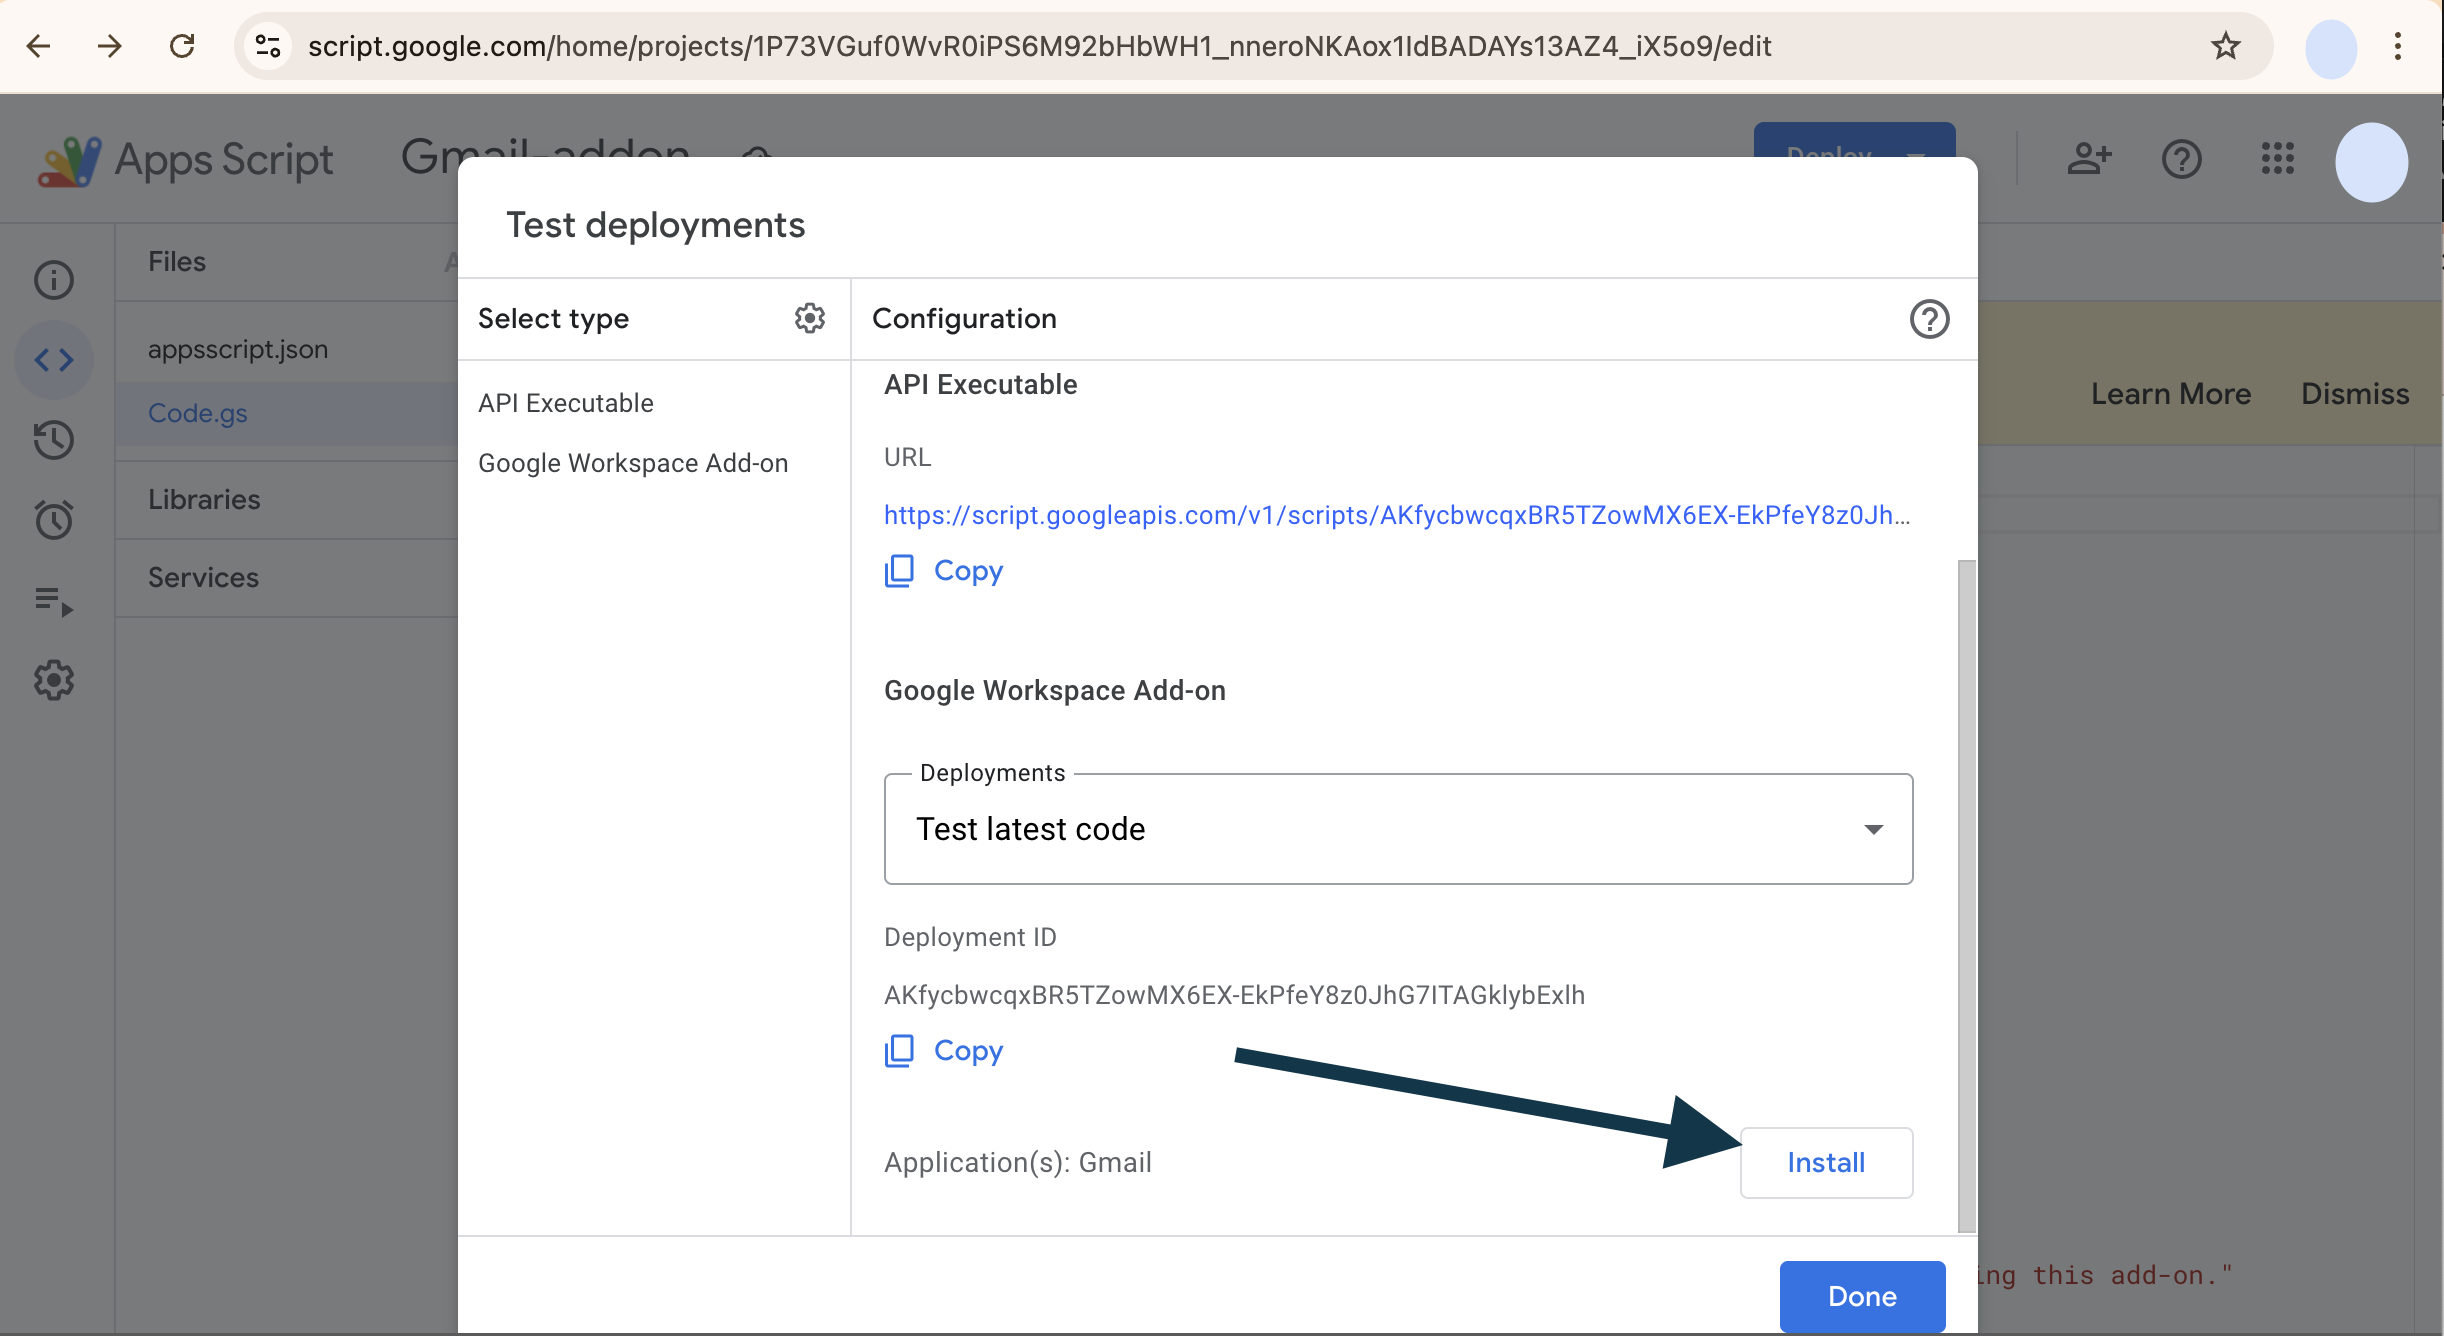Open Overview info icon in sidebar
The image size is (2444, 1336).
click(54, 280)
